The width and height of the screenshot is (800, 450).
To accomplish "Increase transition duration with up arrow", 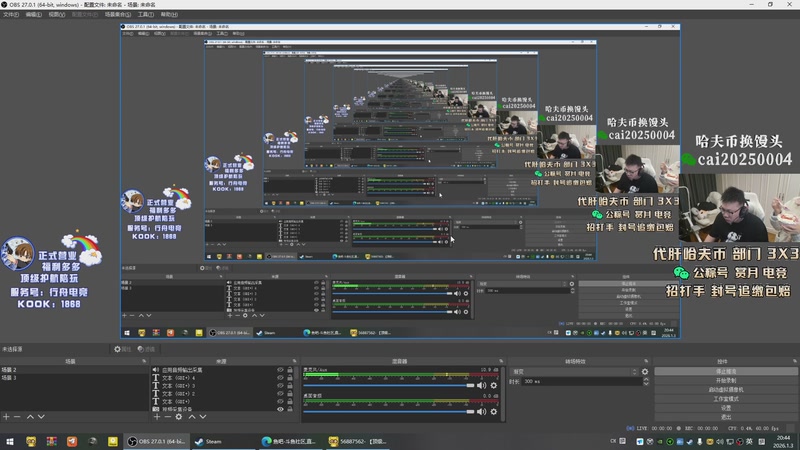I will [645, 379].
